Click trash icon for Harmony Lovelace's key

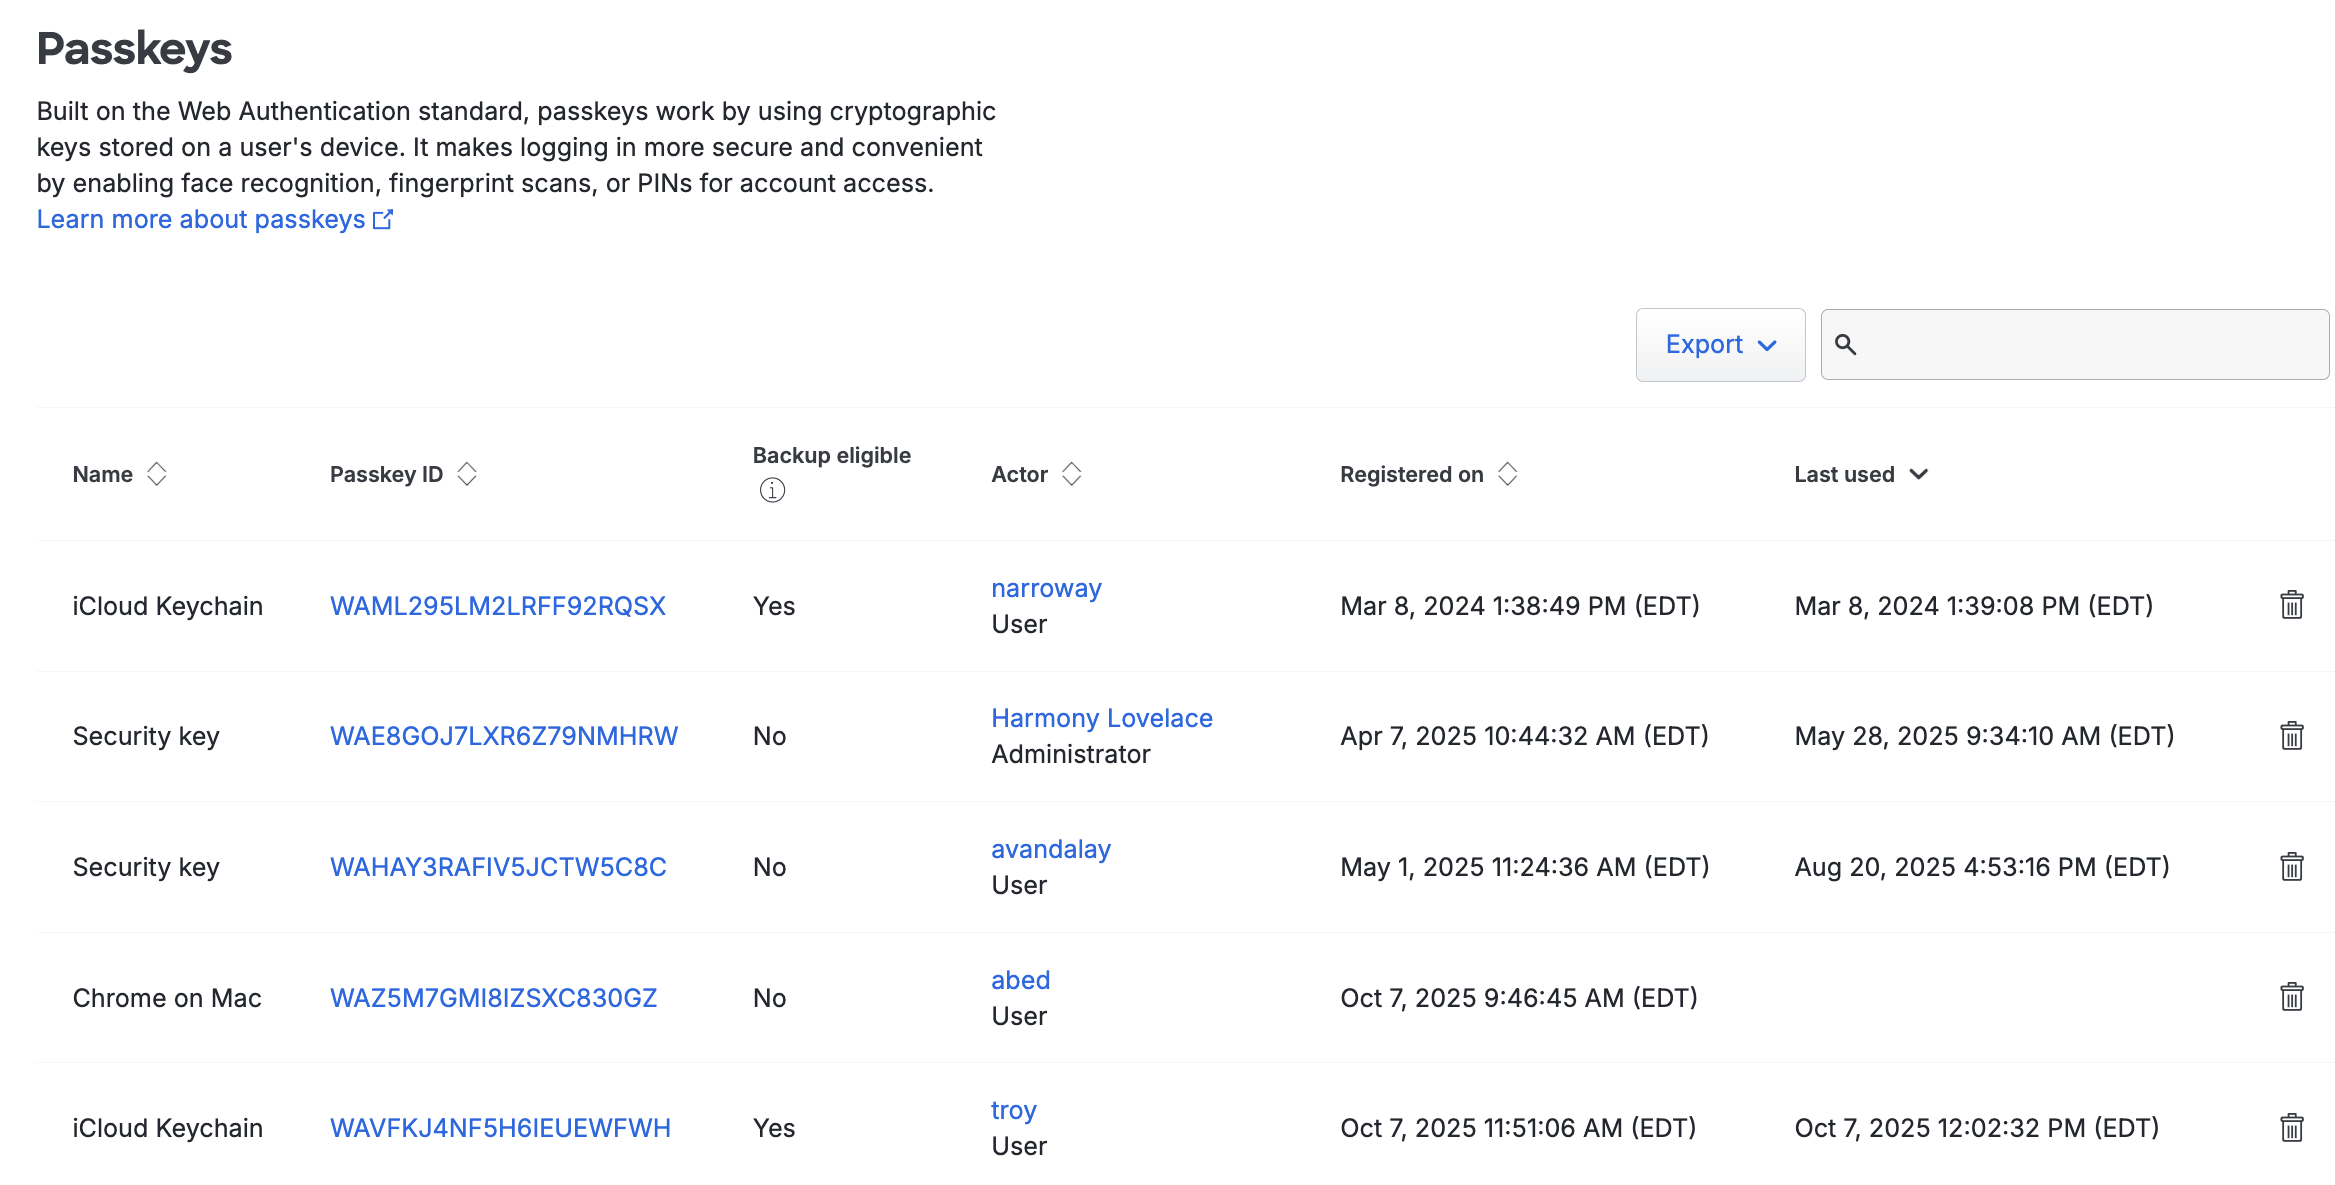coord(2291,736)
